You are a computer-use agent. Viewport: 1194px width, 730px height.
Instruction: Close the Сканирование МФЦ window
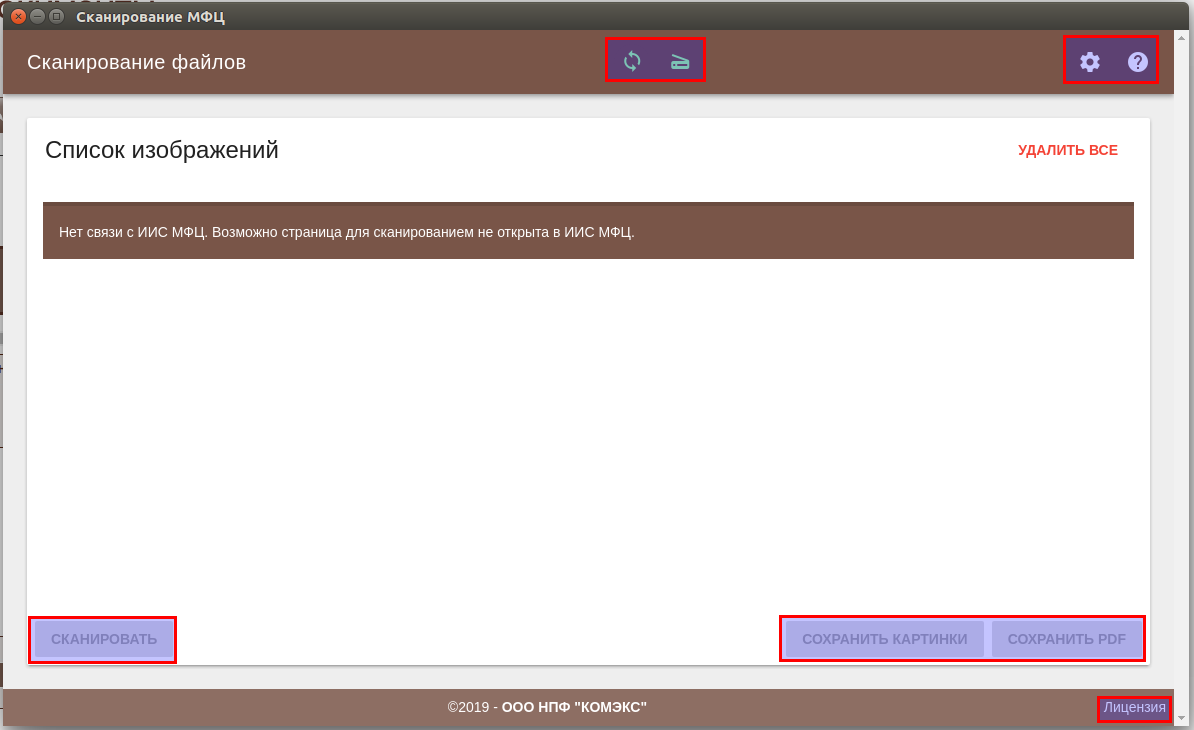[x=18, y=16]
